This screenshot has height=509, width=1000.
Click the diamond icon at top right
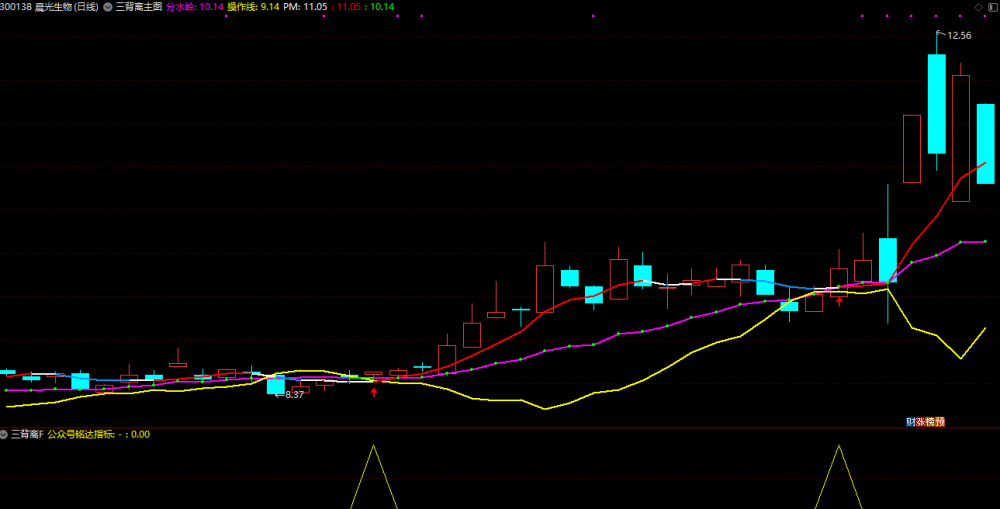pyautogui.click(x=979, y=8)
